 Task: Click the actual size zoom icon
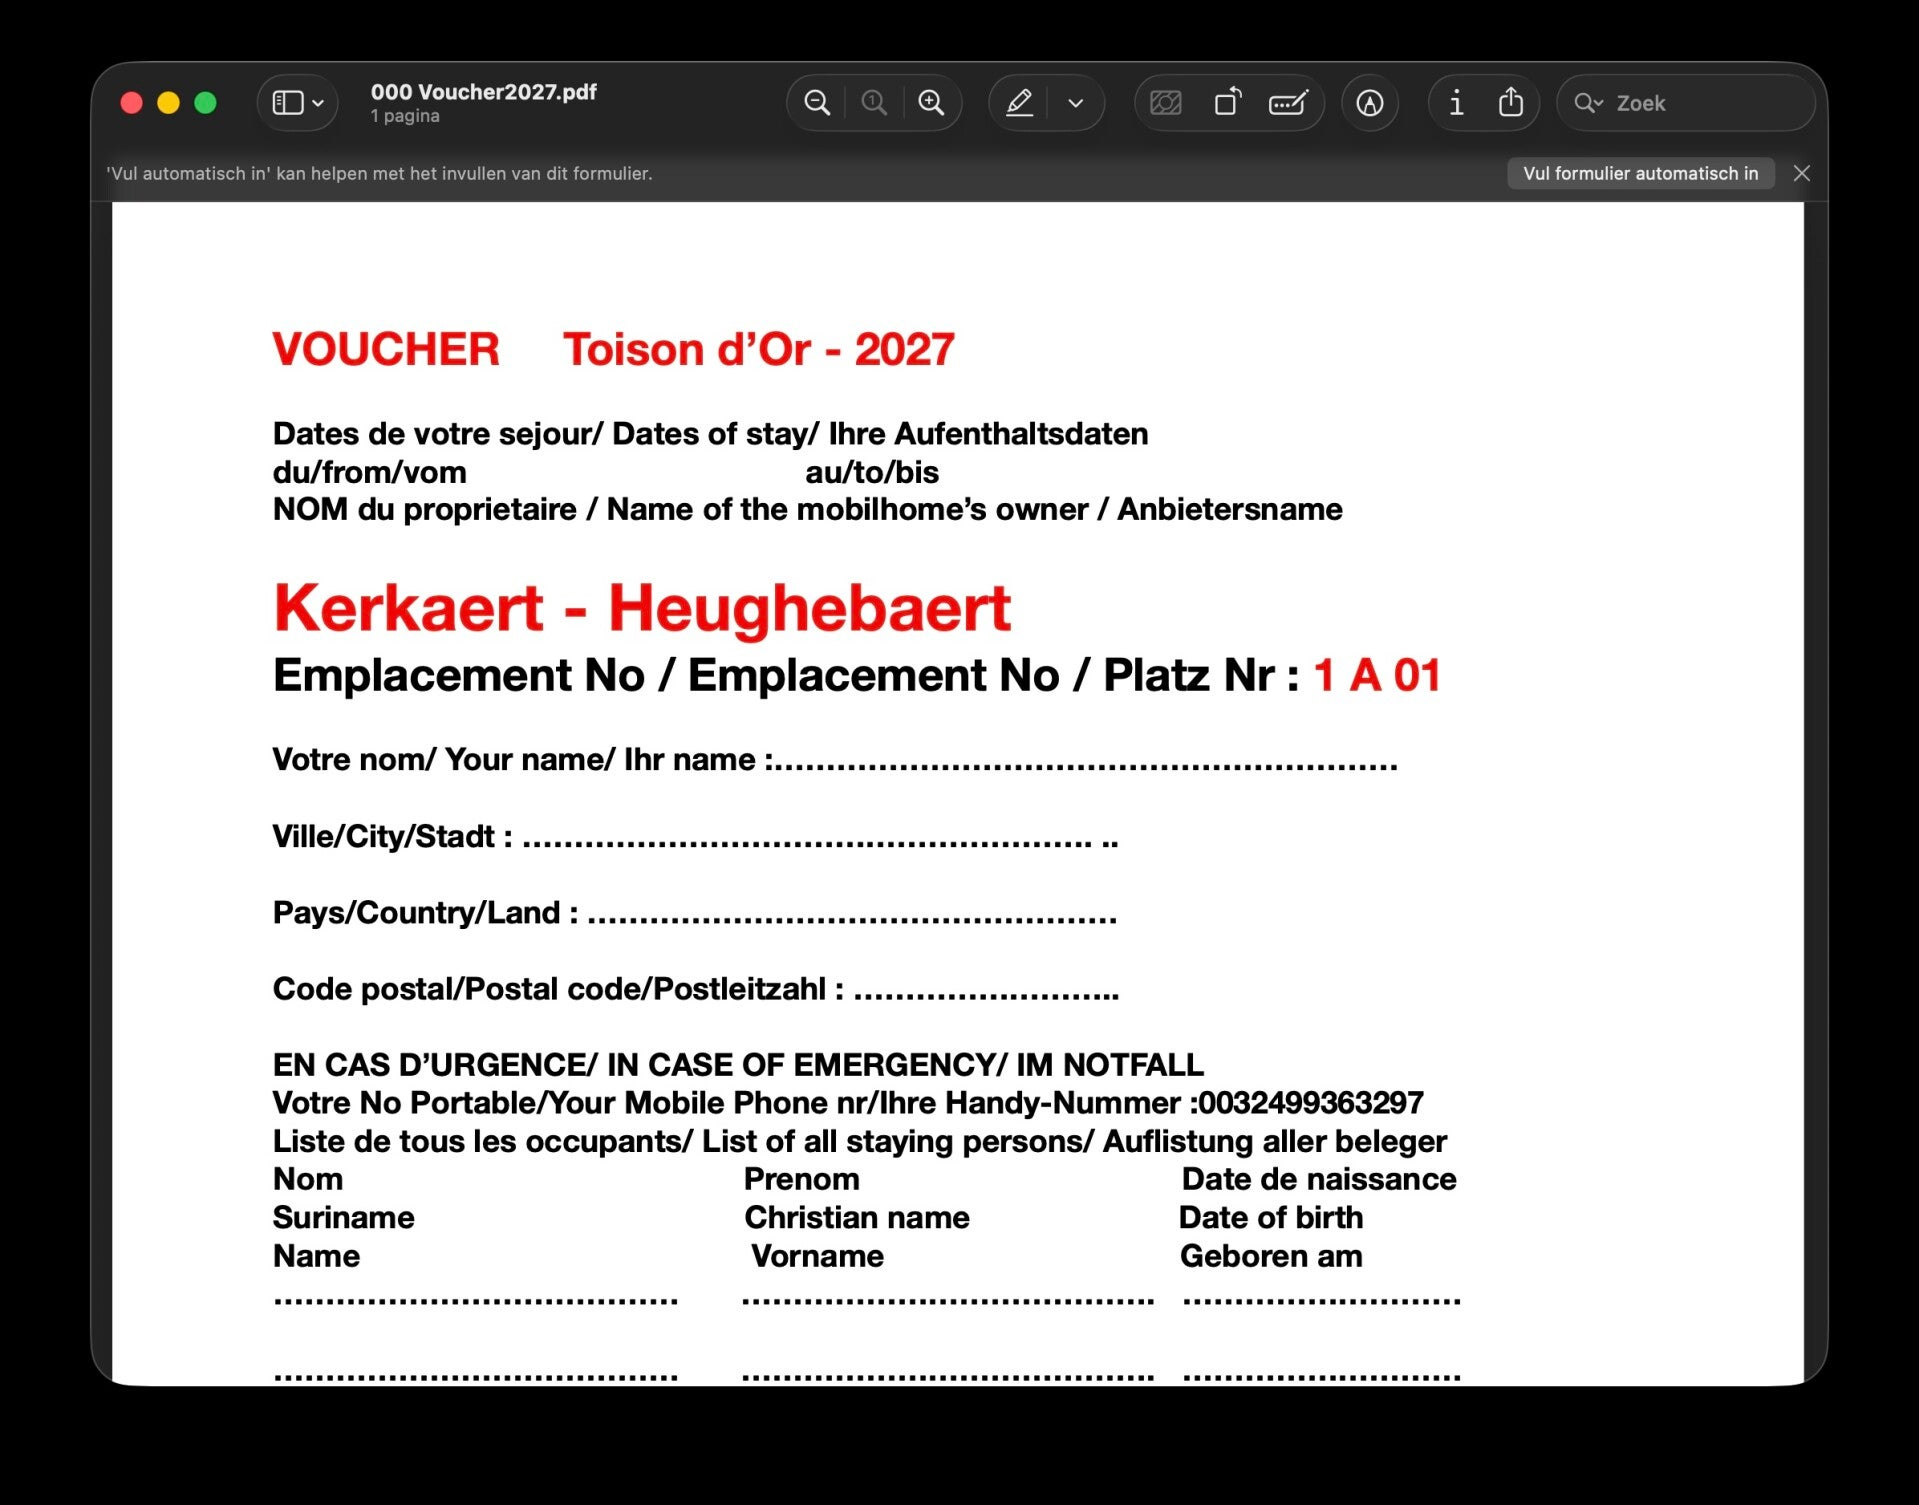[x=874, y=103]
